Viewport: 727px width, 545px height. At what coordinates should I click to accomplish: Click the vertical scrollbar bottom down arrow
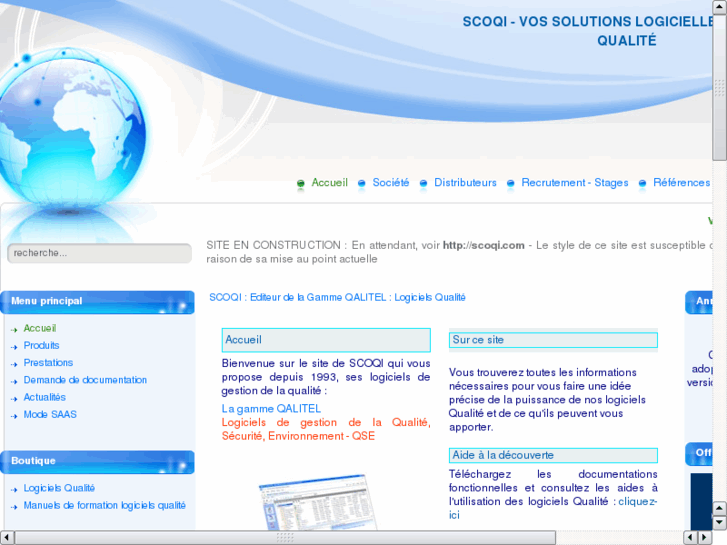(x=720, y=522)
